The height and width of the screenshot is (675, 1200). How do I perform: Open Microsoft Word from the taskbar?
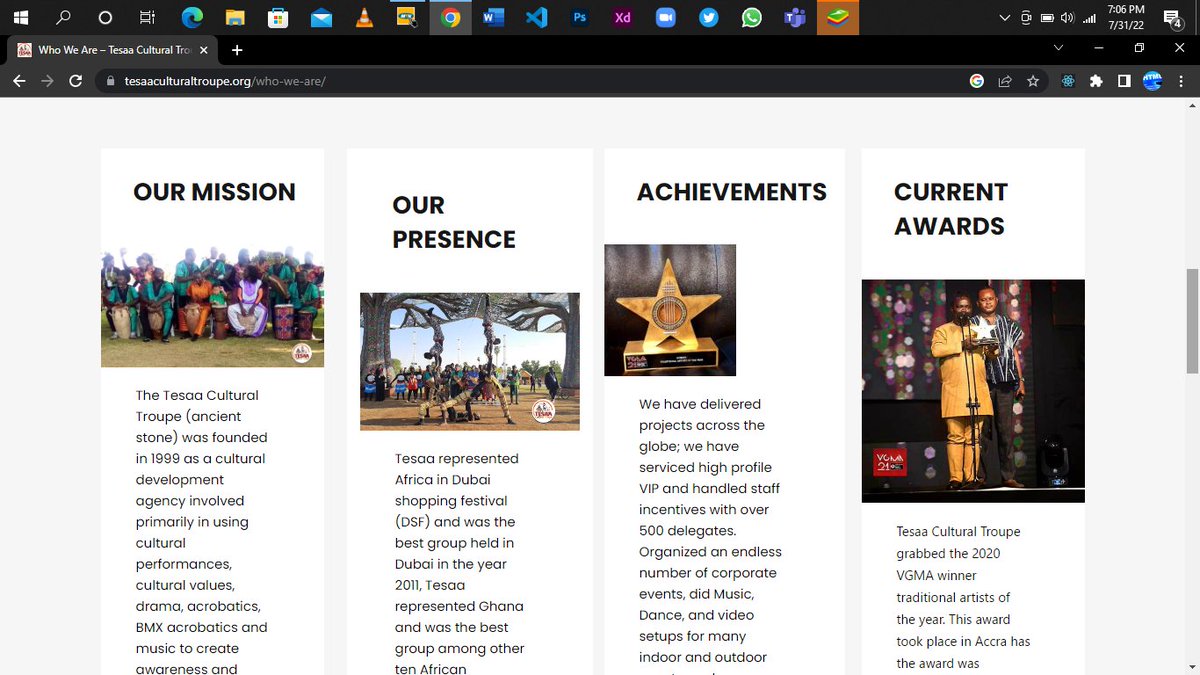click(x=493, y=17)
